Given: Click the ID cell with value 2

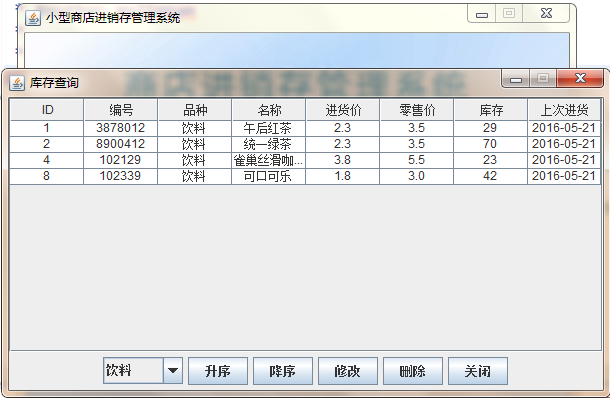Looking at the screenshot, I should tap(47, 144).
